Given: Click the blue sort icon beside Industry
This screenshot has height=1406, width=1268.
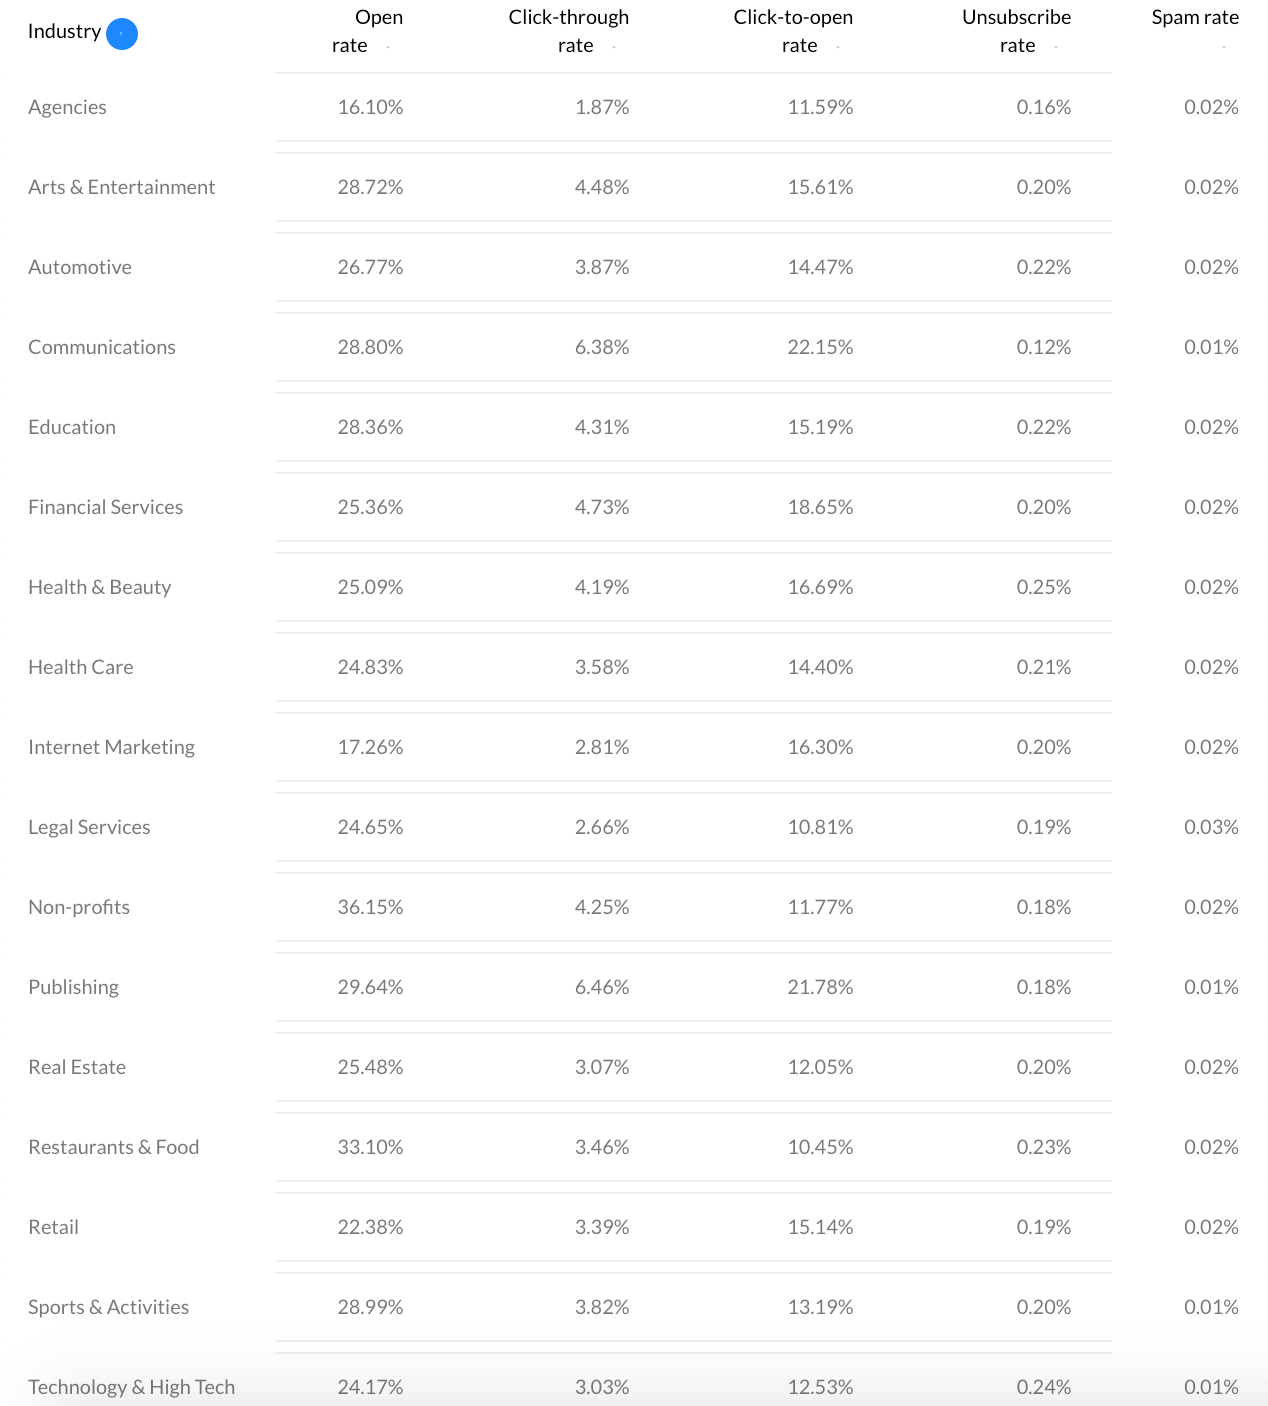Looking at the screenshot, I should pos(122,34).
